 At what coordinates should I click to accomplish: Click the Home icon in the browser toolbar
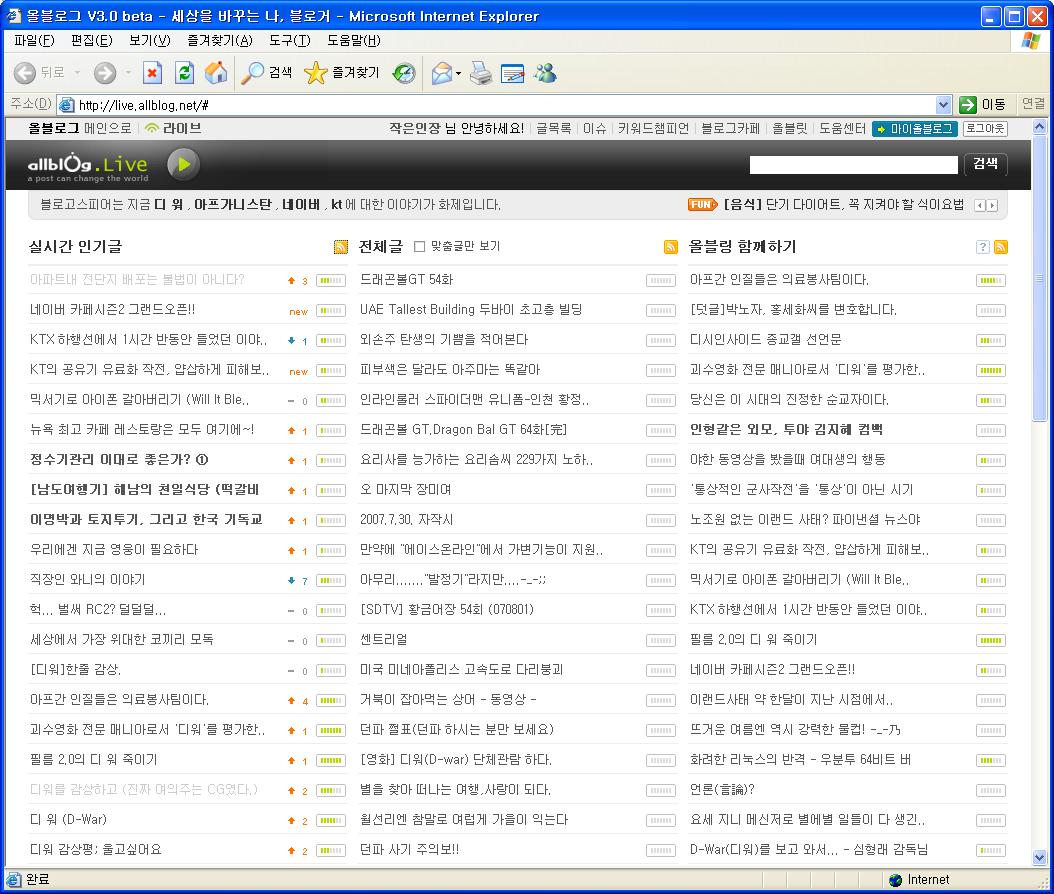[x=215, y=73]
